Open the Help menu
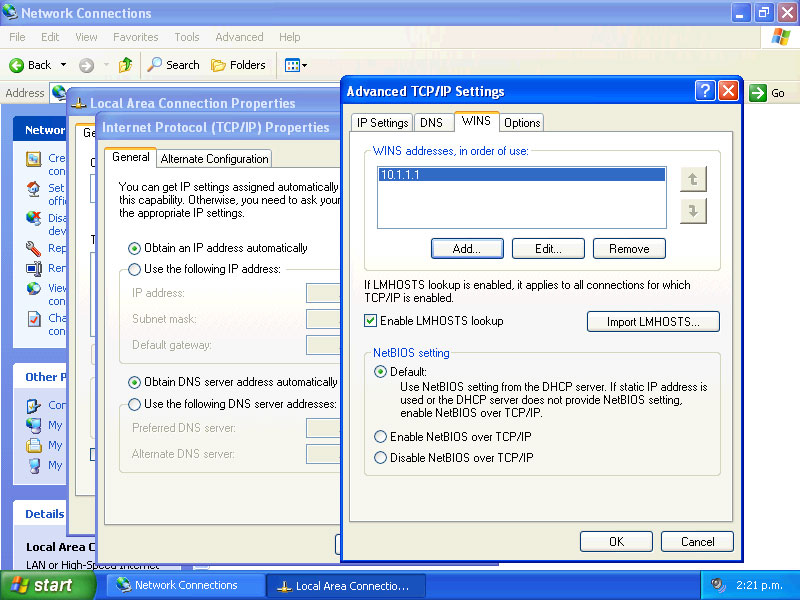800x600 pixels. [x=289, y=37]
